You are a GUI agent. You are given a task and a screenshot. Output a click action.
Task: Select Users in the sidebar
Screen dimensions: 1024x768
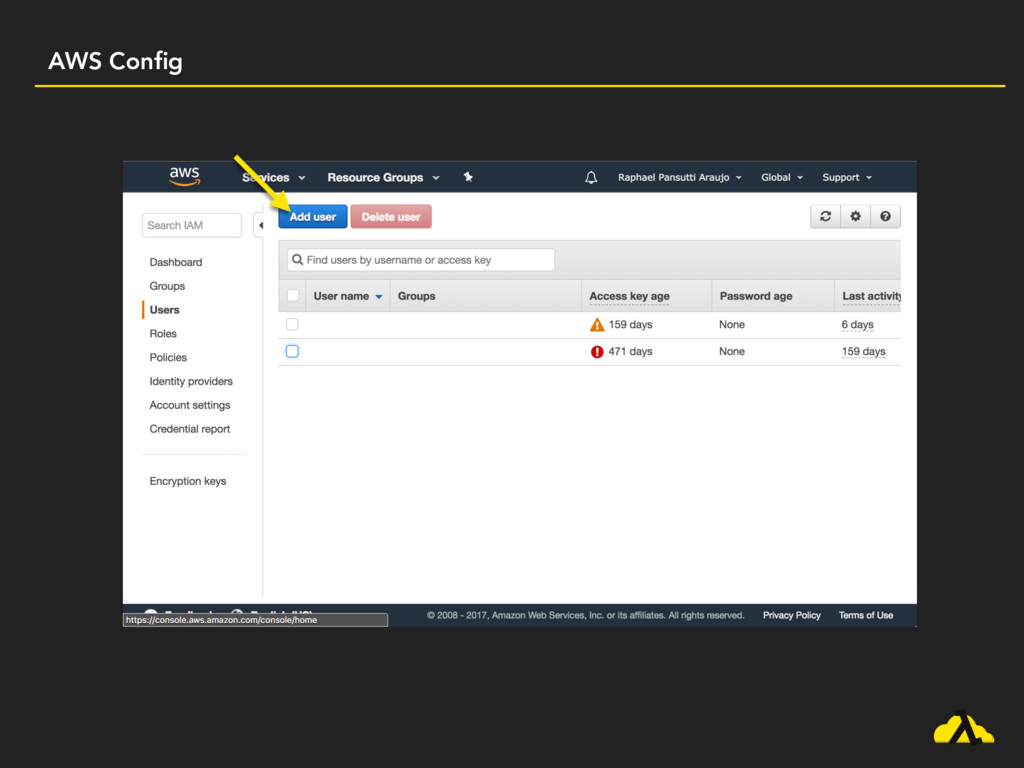coord(165,310)
